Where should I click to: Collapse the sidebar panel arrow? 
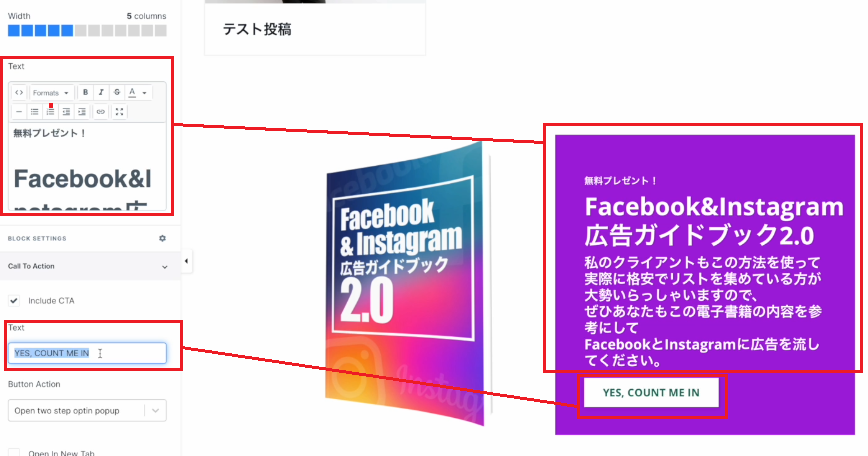186,261
